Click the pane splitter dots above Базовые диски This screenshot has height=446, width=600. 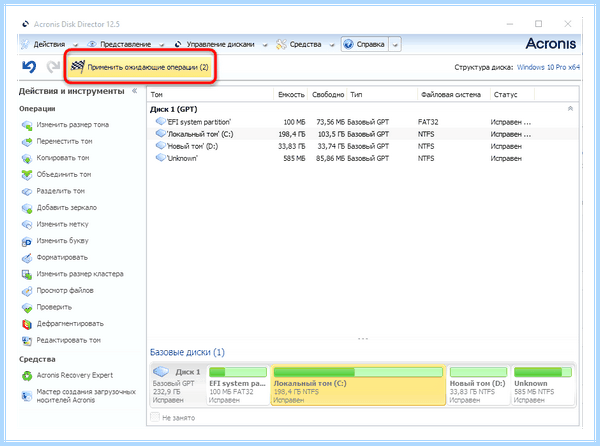363,339
